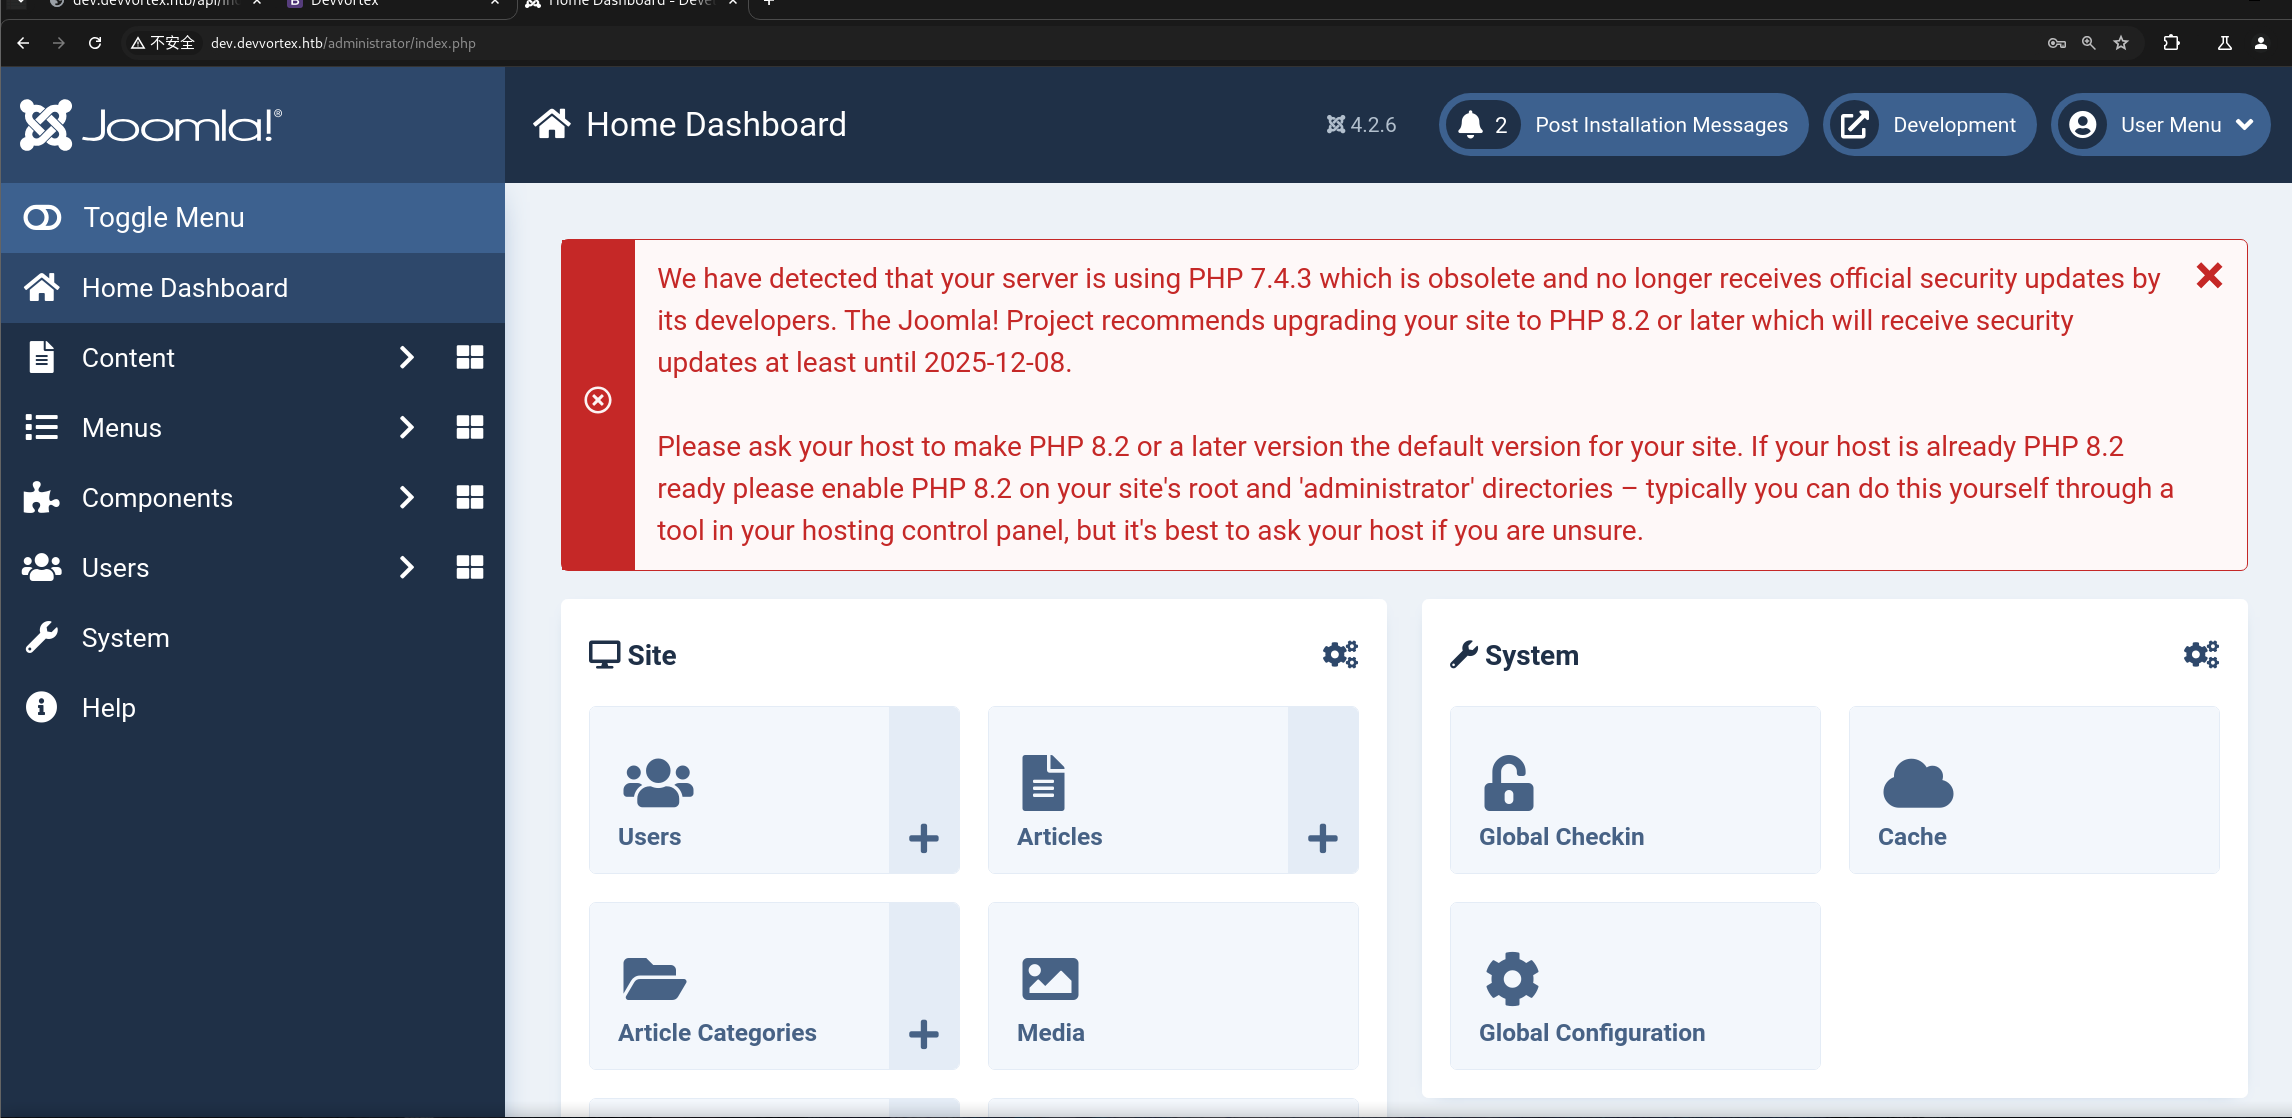The width and height of the screenshot is (2292, 1118).
Task: Click the Joomla logo in sidebar
Action: click(x=151, y=125)
